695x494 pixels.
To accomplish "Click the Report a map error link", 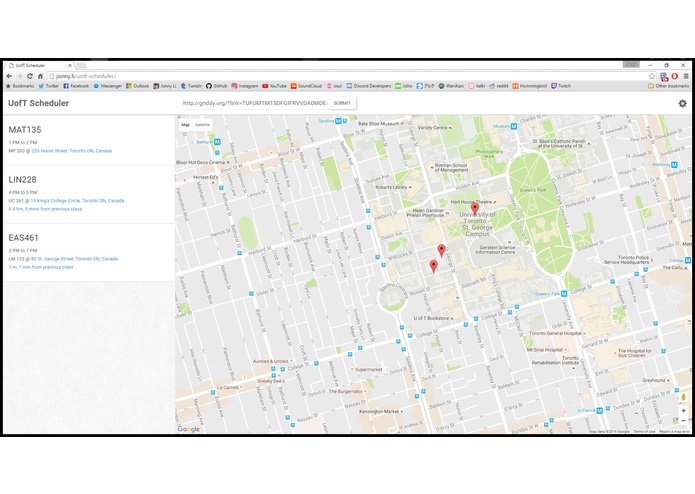I will point(674,431).
